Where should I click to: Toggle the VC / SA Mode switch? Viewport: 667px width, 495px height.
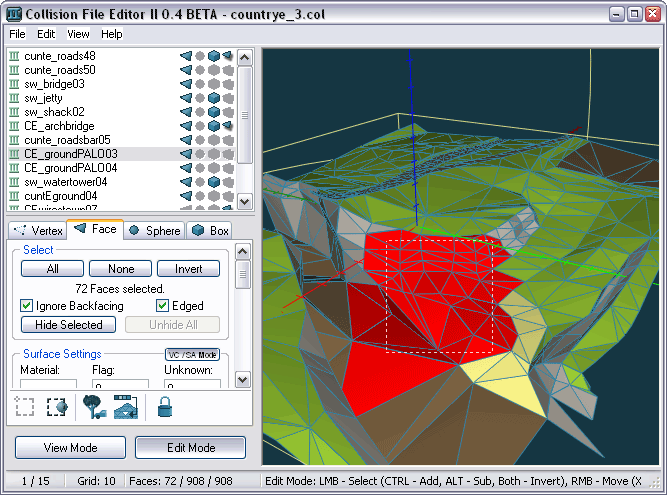191,355
